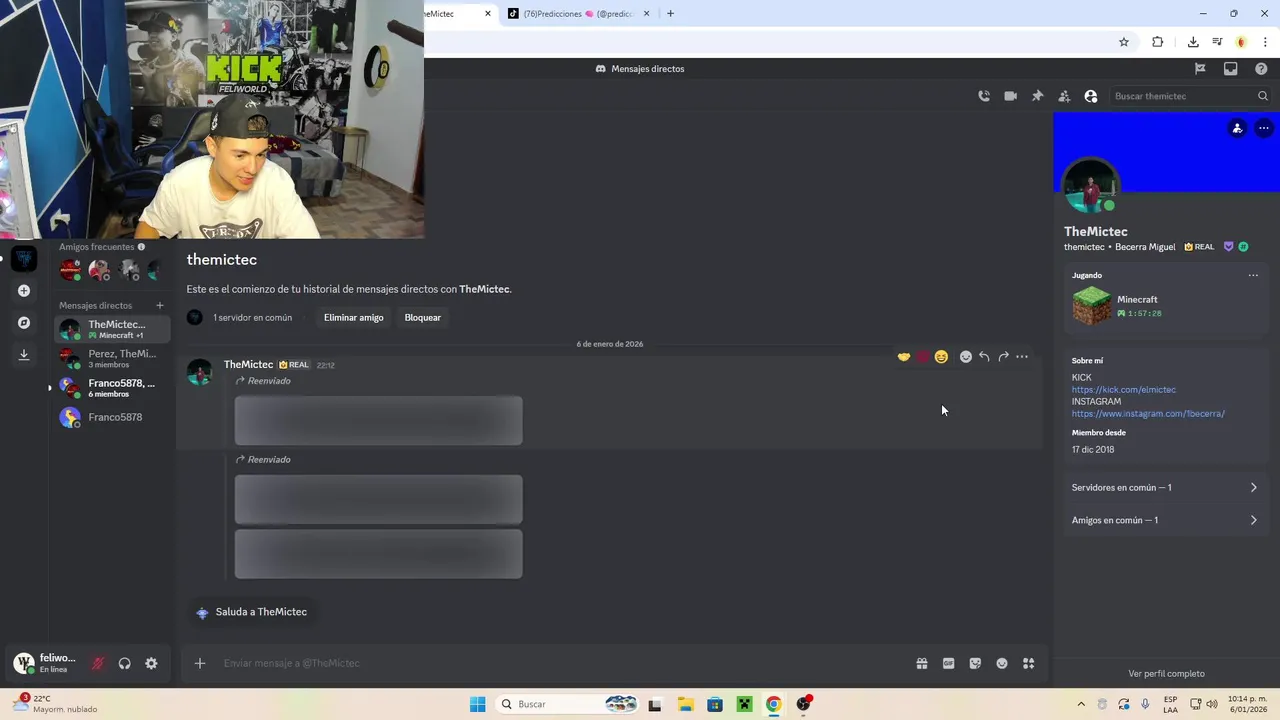Screen dimensions: 1280x720
Task: Open the Perez, TheMi... group chat
Action: click(x=112, y=358)
